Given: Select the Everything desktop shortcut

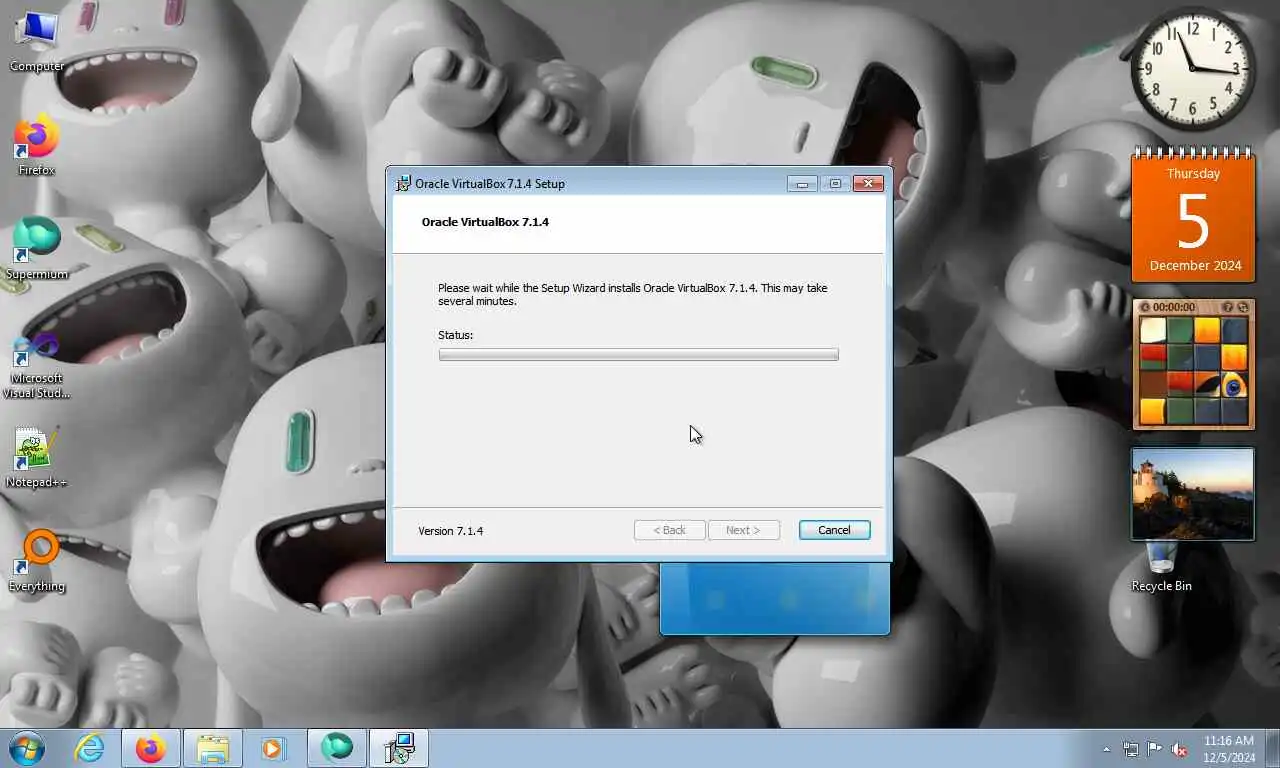Looking at the screenshot, I should pos(37,562).
